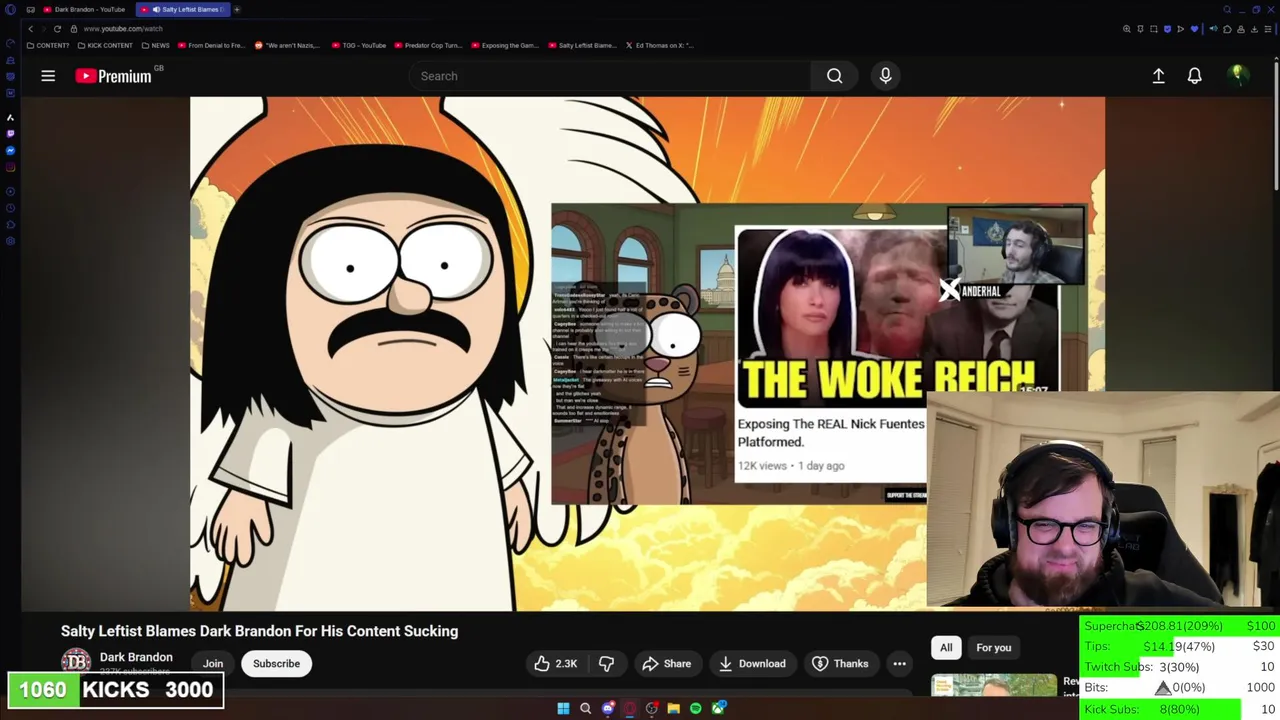Select the All filter chip
This screenshot has width=1280, height=720.
tap(946, 648)
